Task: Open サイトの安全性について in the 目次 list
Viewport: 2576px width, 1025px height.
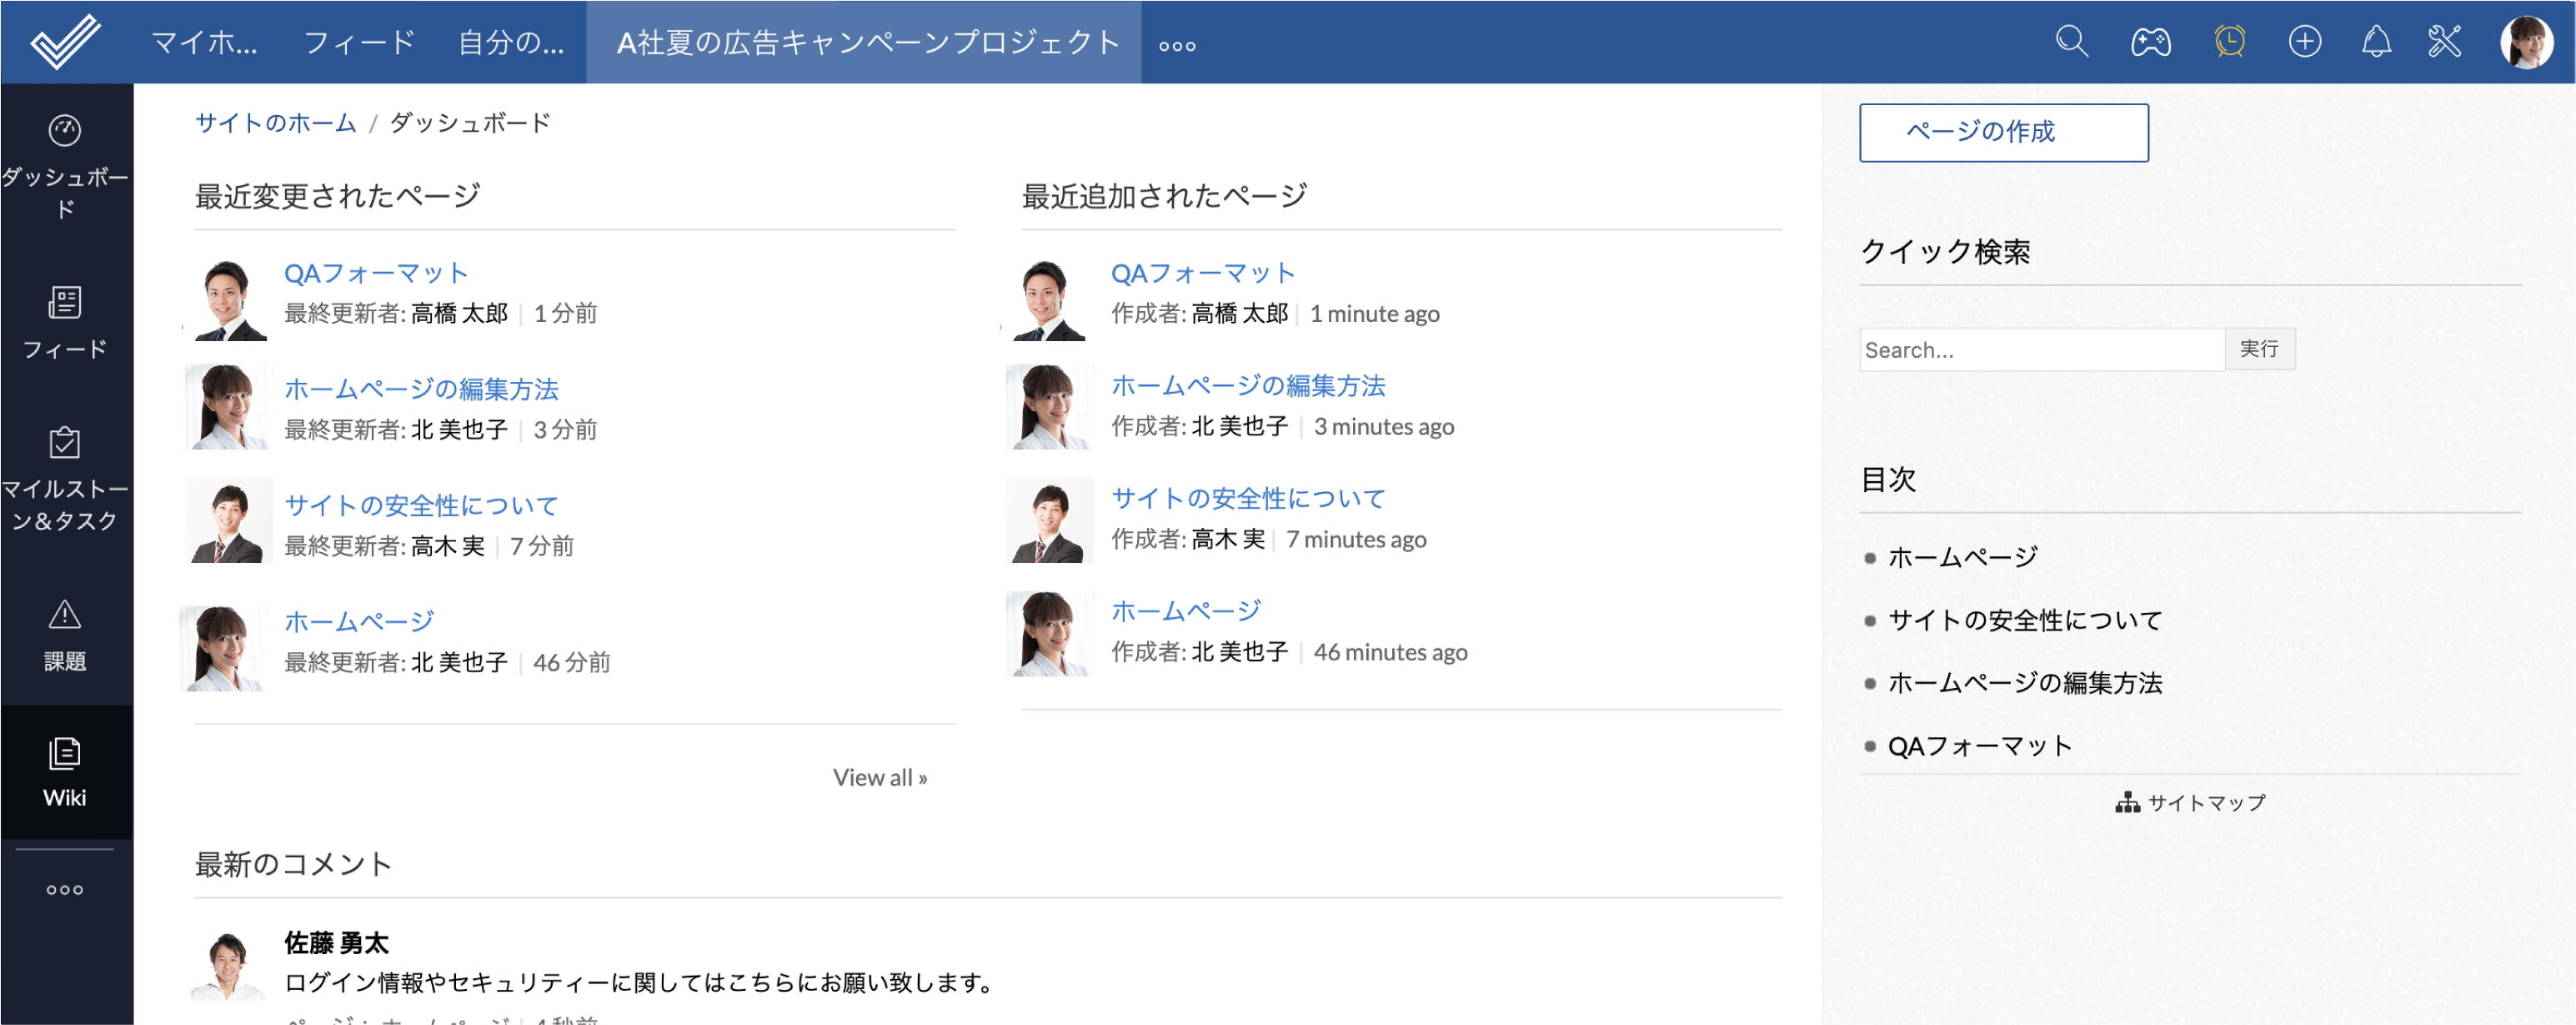Action: coord(2024,620)
